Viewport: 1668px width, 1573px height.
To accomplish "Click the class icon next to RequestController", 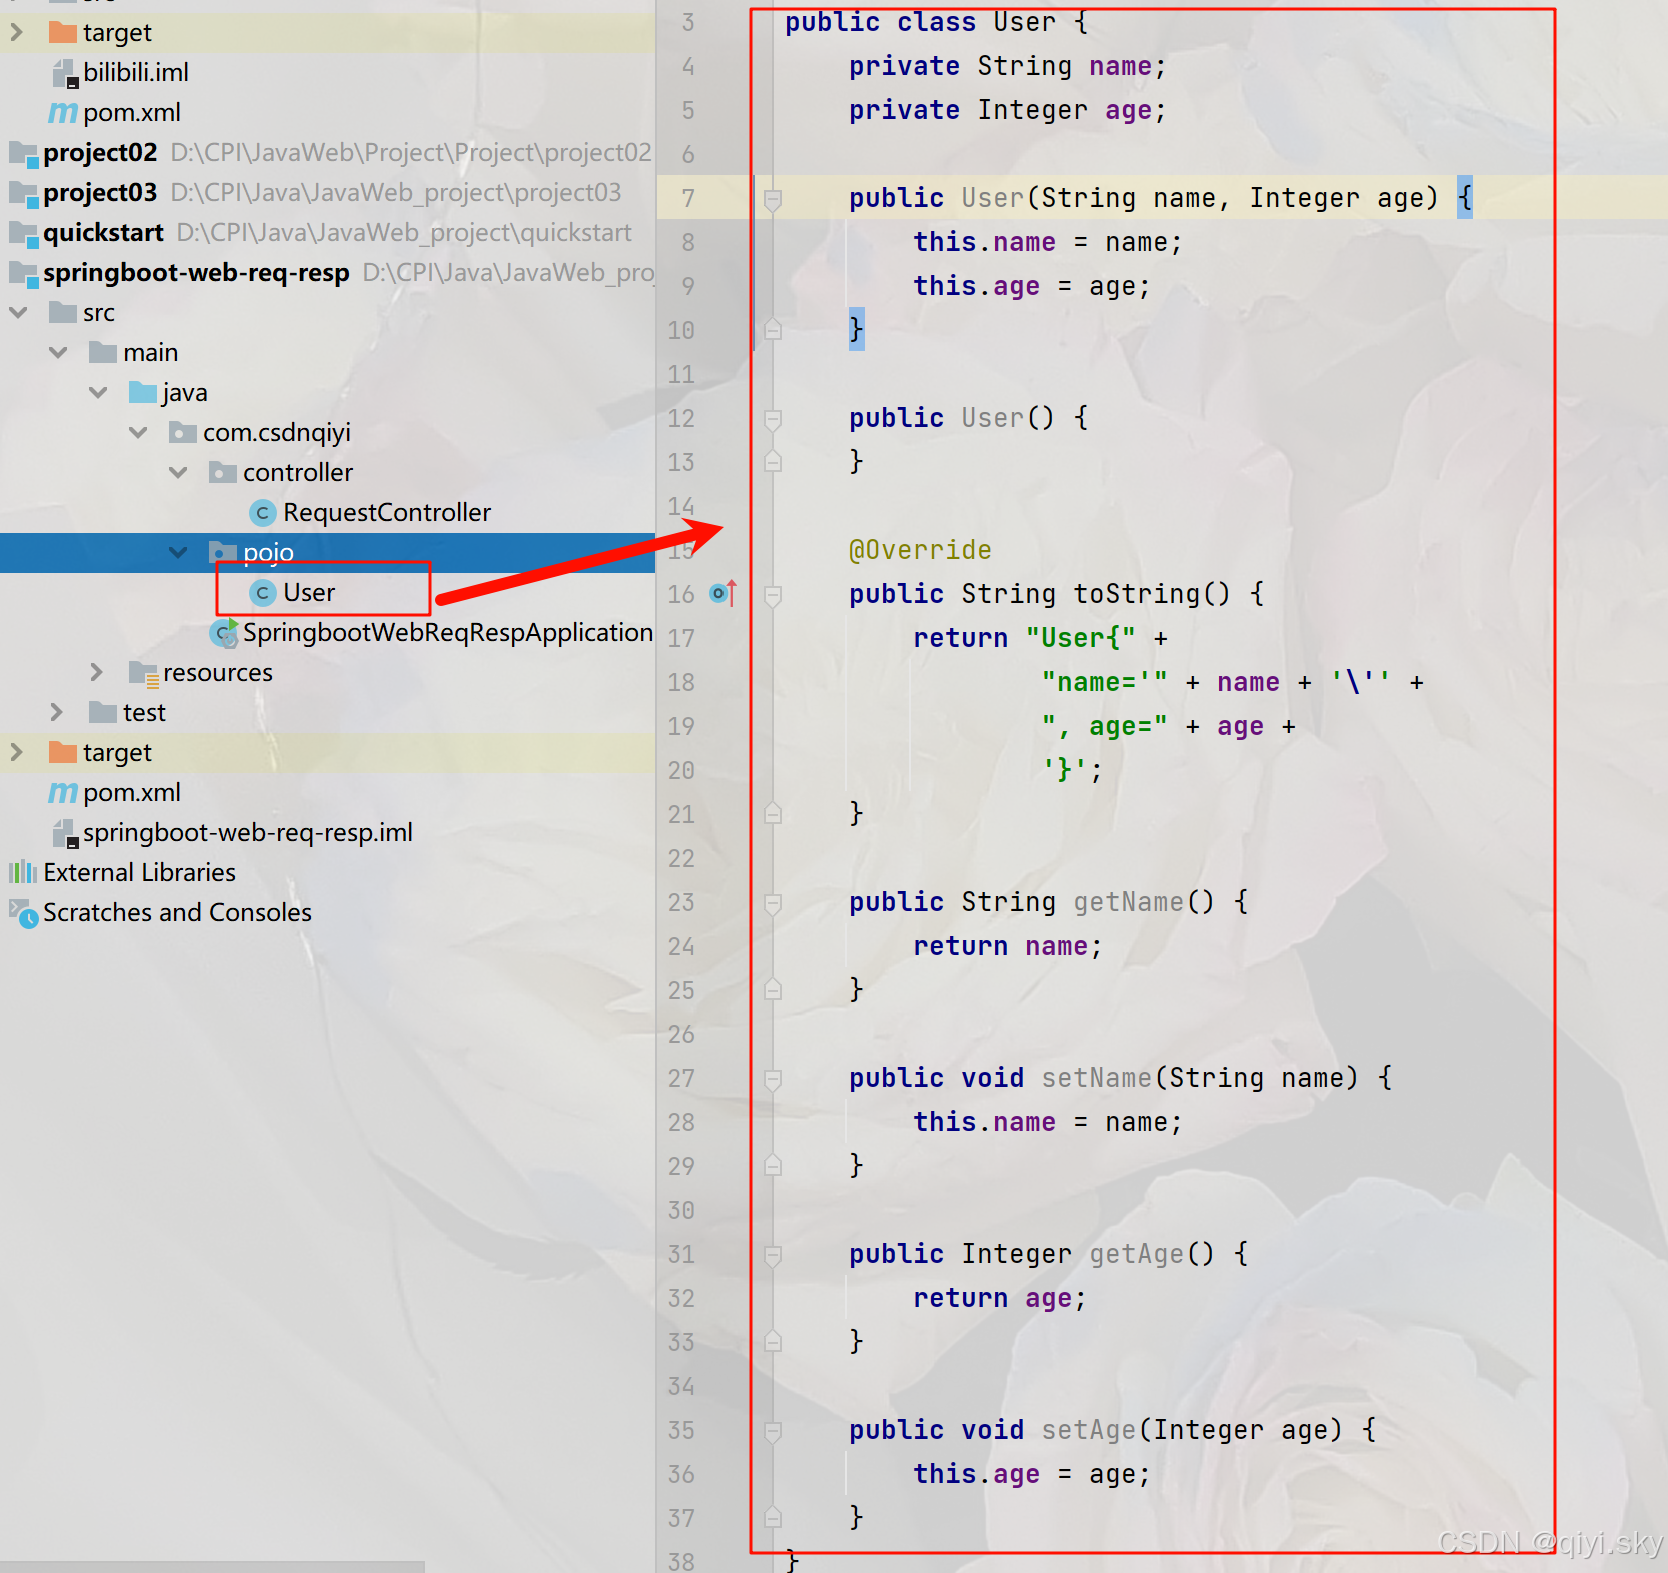I will [x=261, y=512].
